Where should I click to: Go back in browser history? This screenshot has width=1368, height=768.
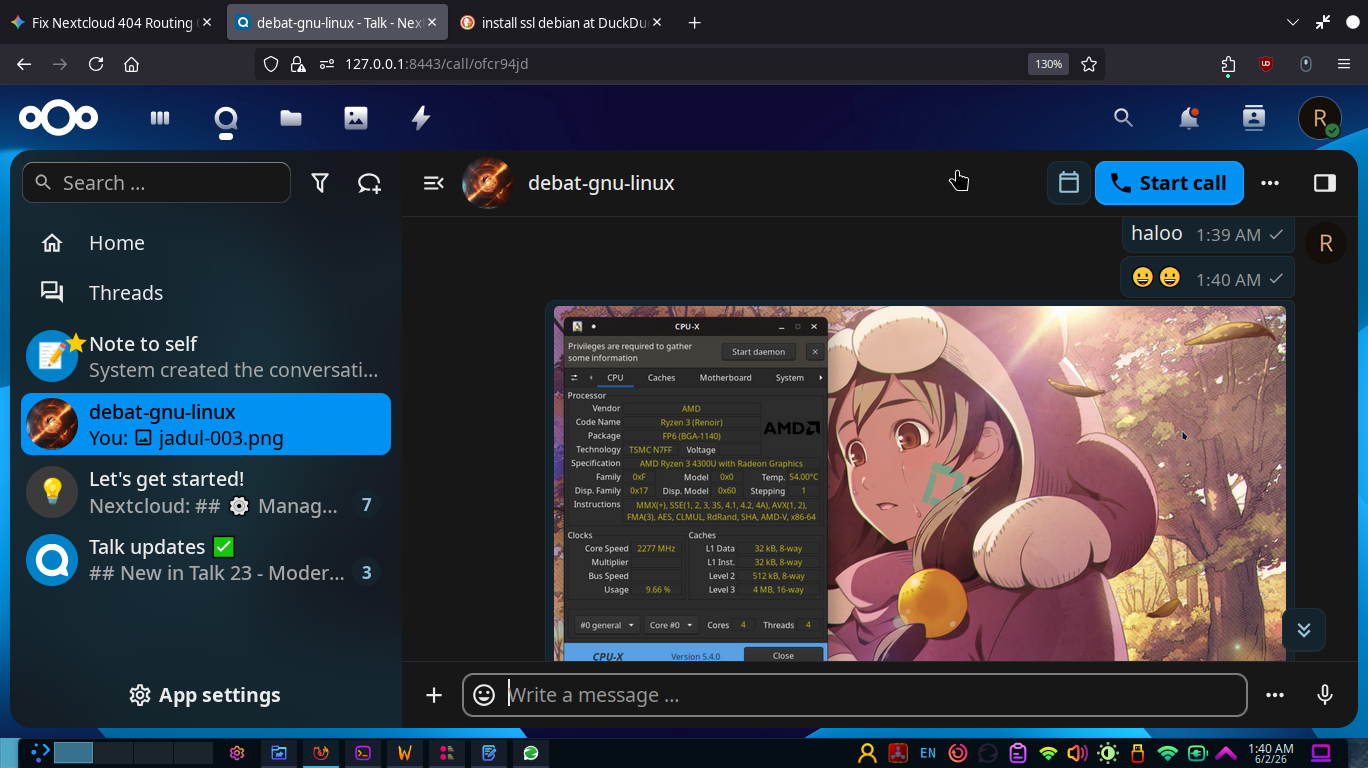24,64
